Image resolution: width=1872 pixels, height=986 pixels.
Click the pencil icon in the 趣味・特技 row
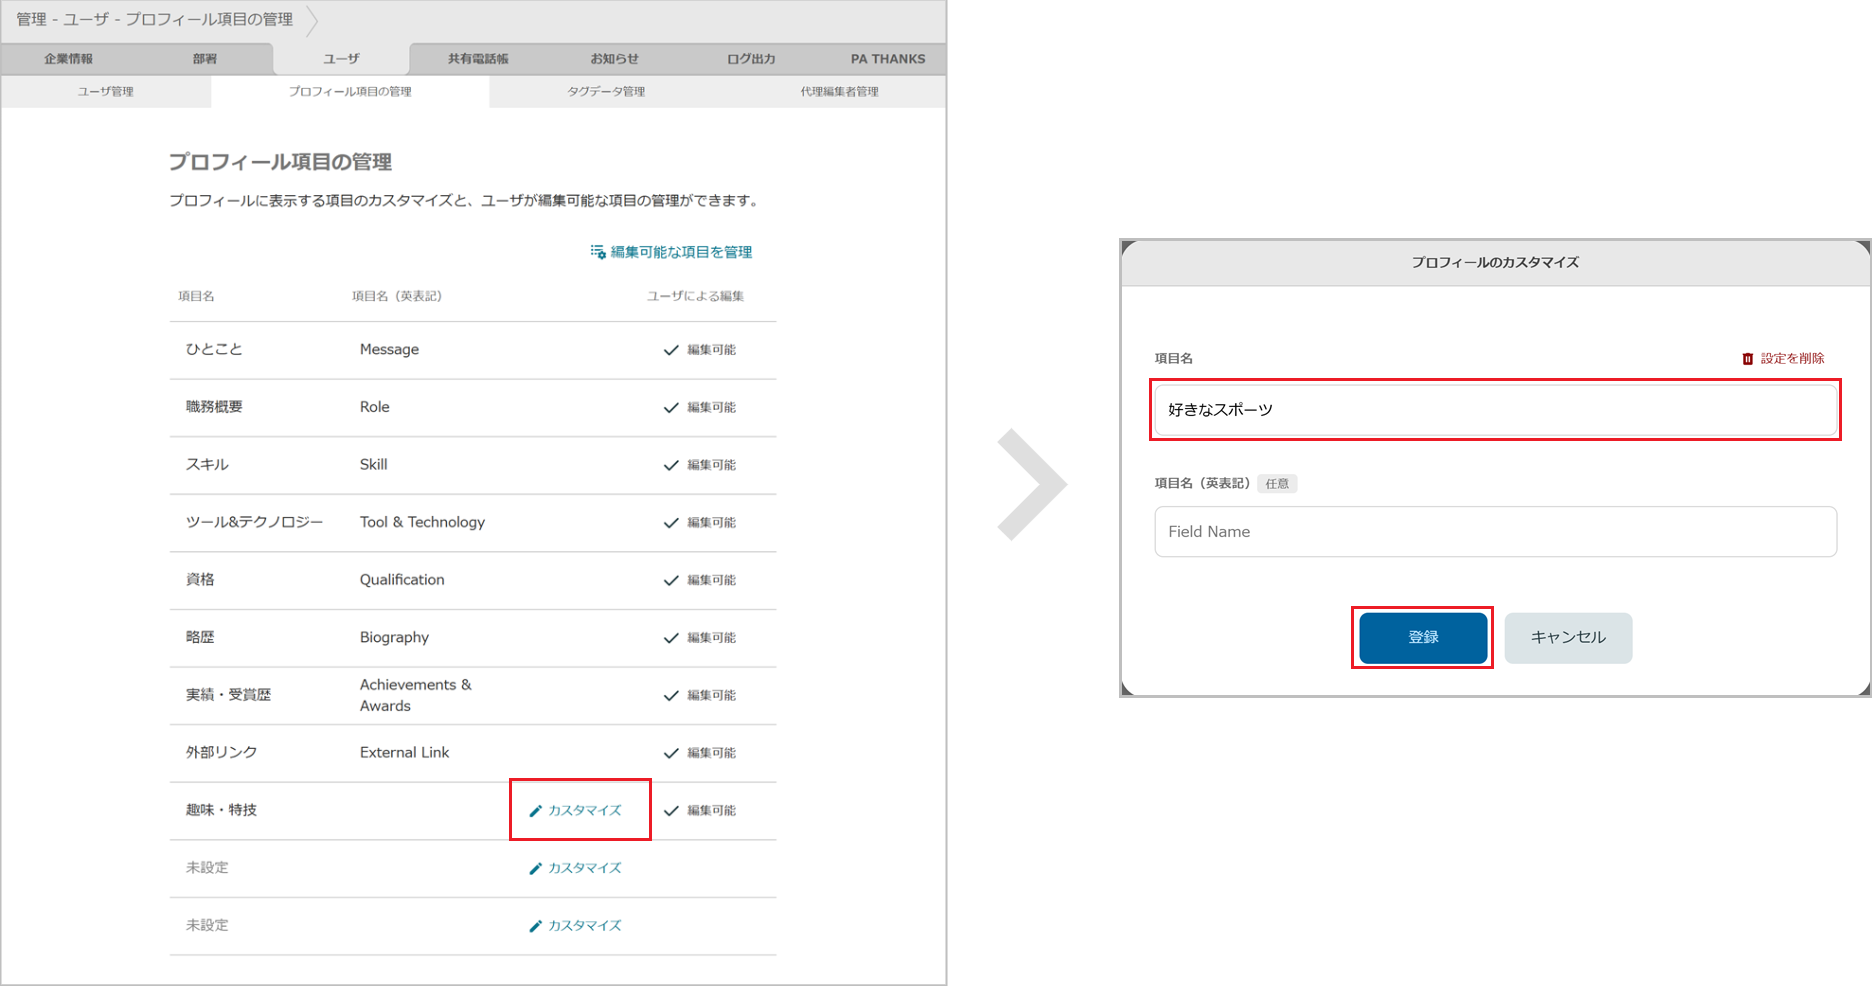click(535, 811)
